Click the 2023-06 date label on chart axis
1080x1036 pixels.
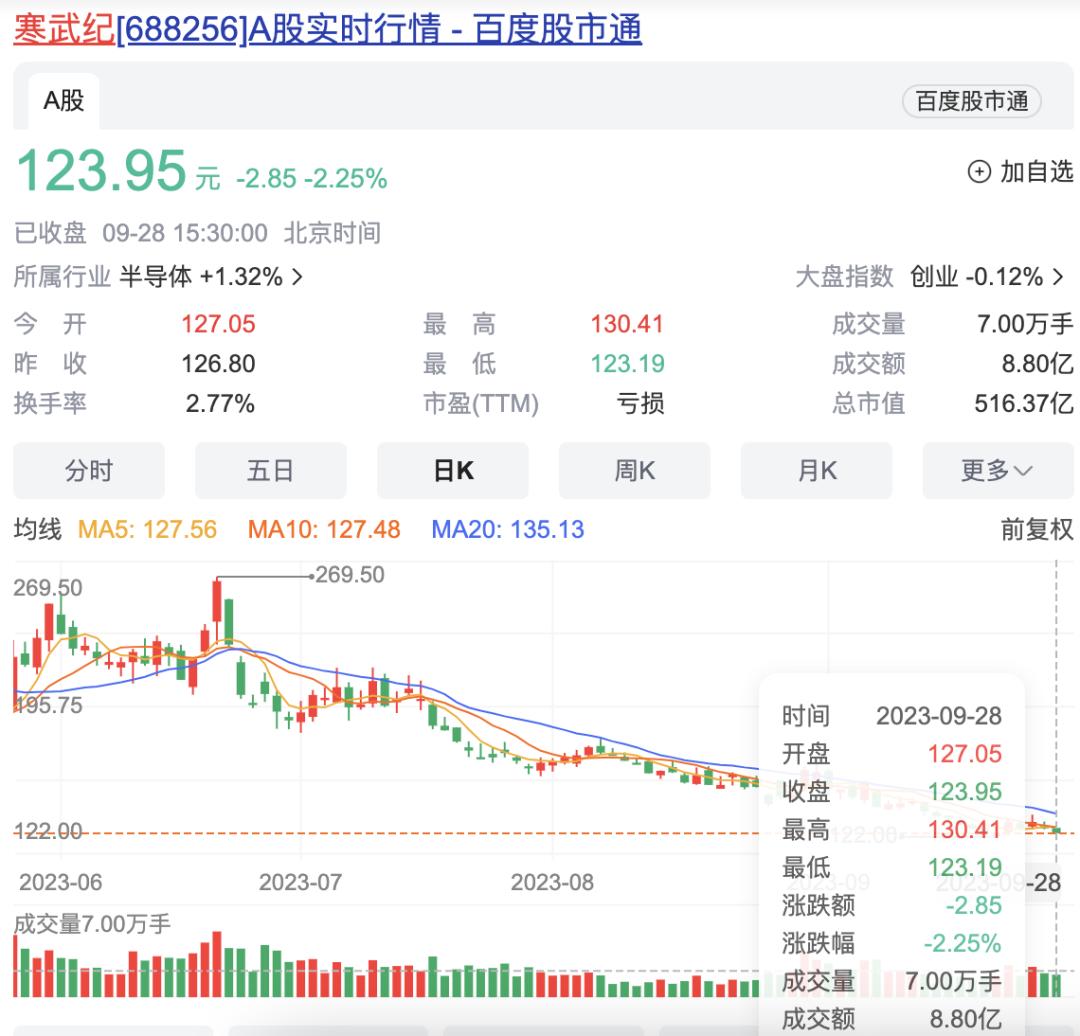pyautogui.click(x=61, y=882)
